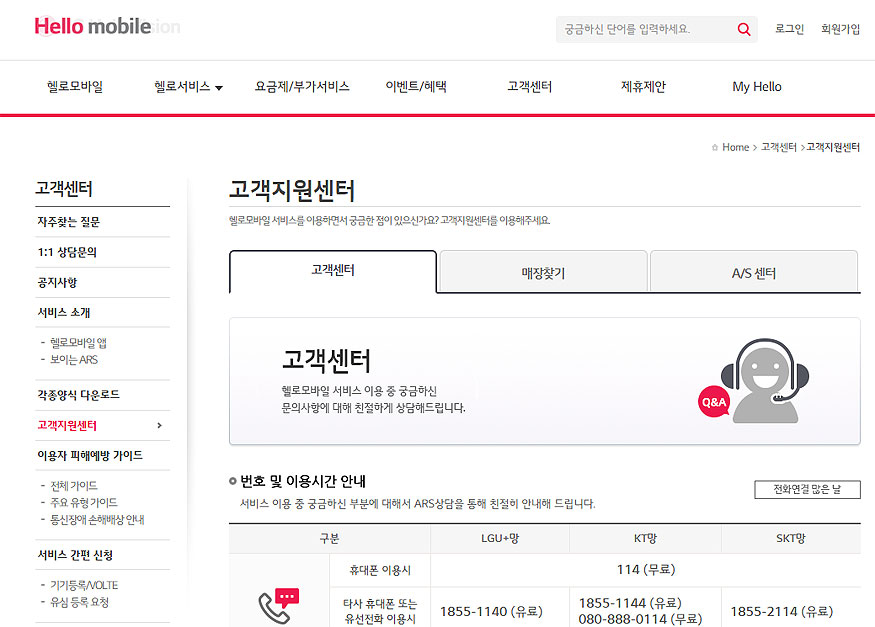
Task: Go to My Hello menu
Action: pyautogui.click(x=756, y=87)
